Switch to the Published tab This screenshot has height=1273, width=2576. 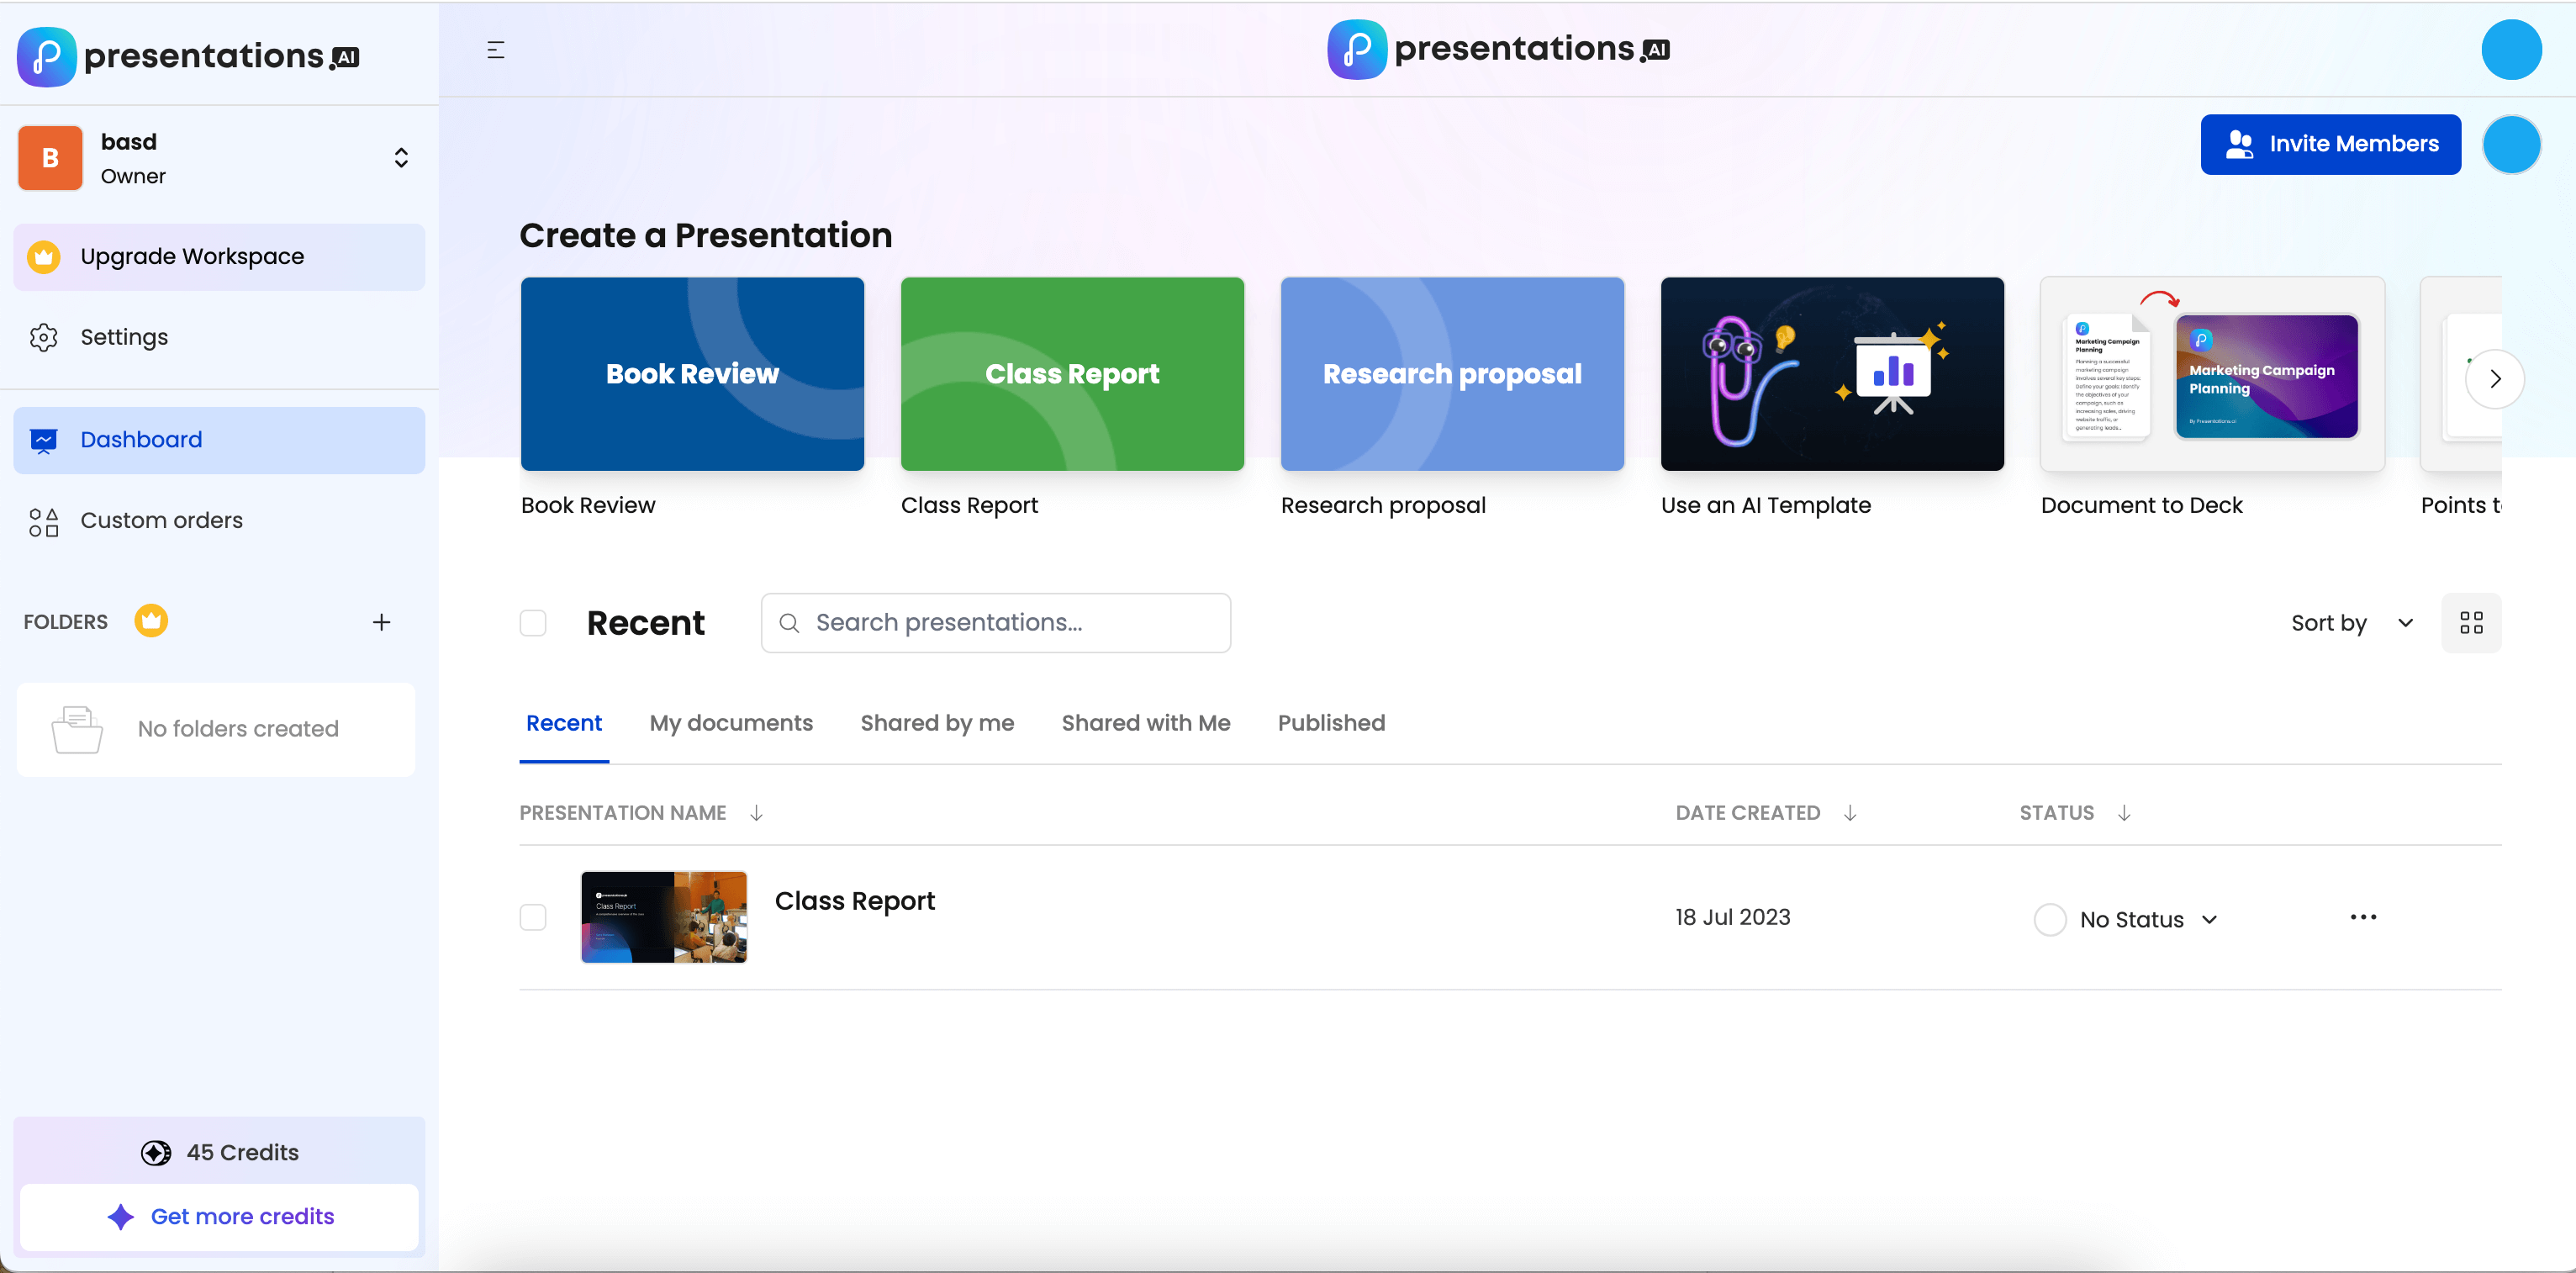[x=1331, y=723]
